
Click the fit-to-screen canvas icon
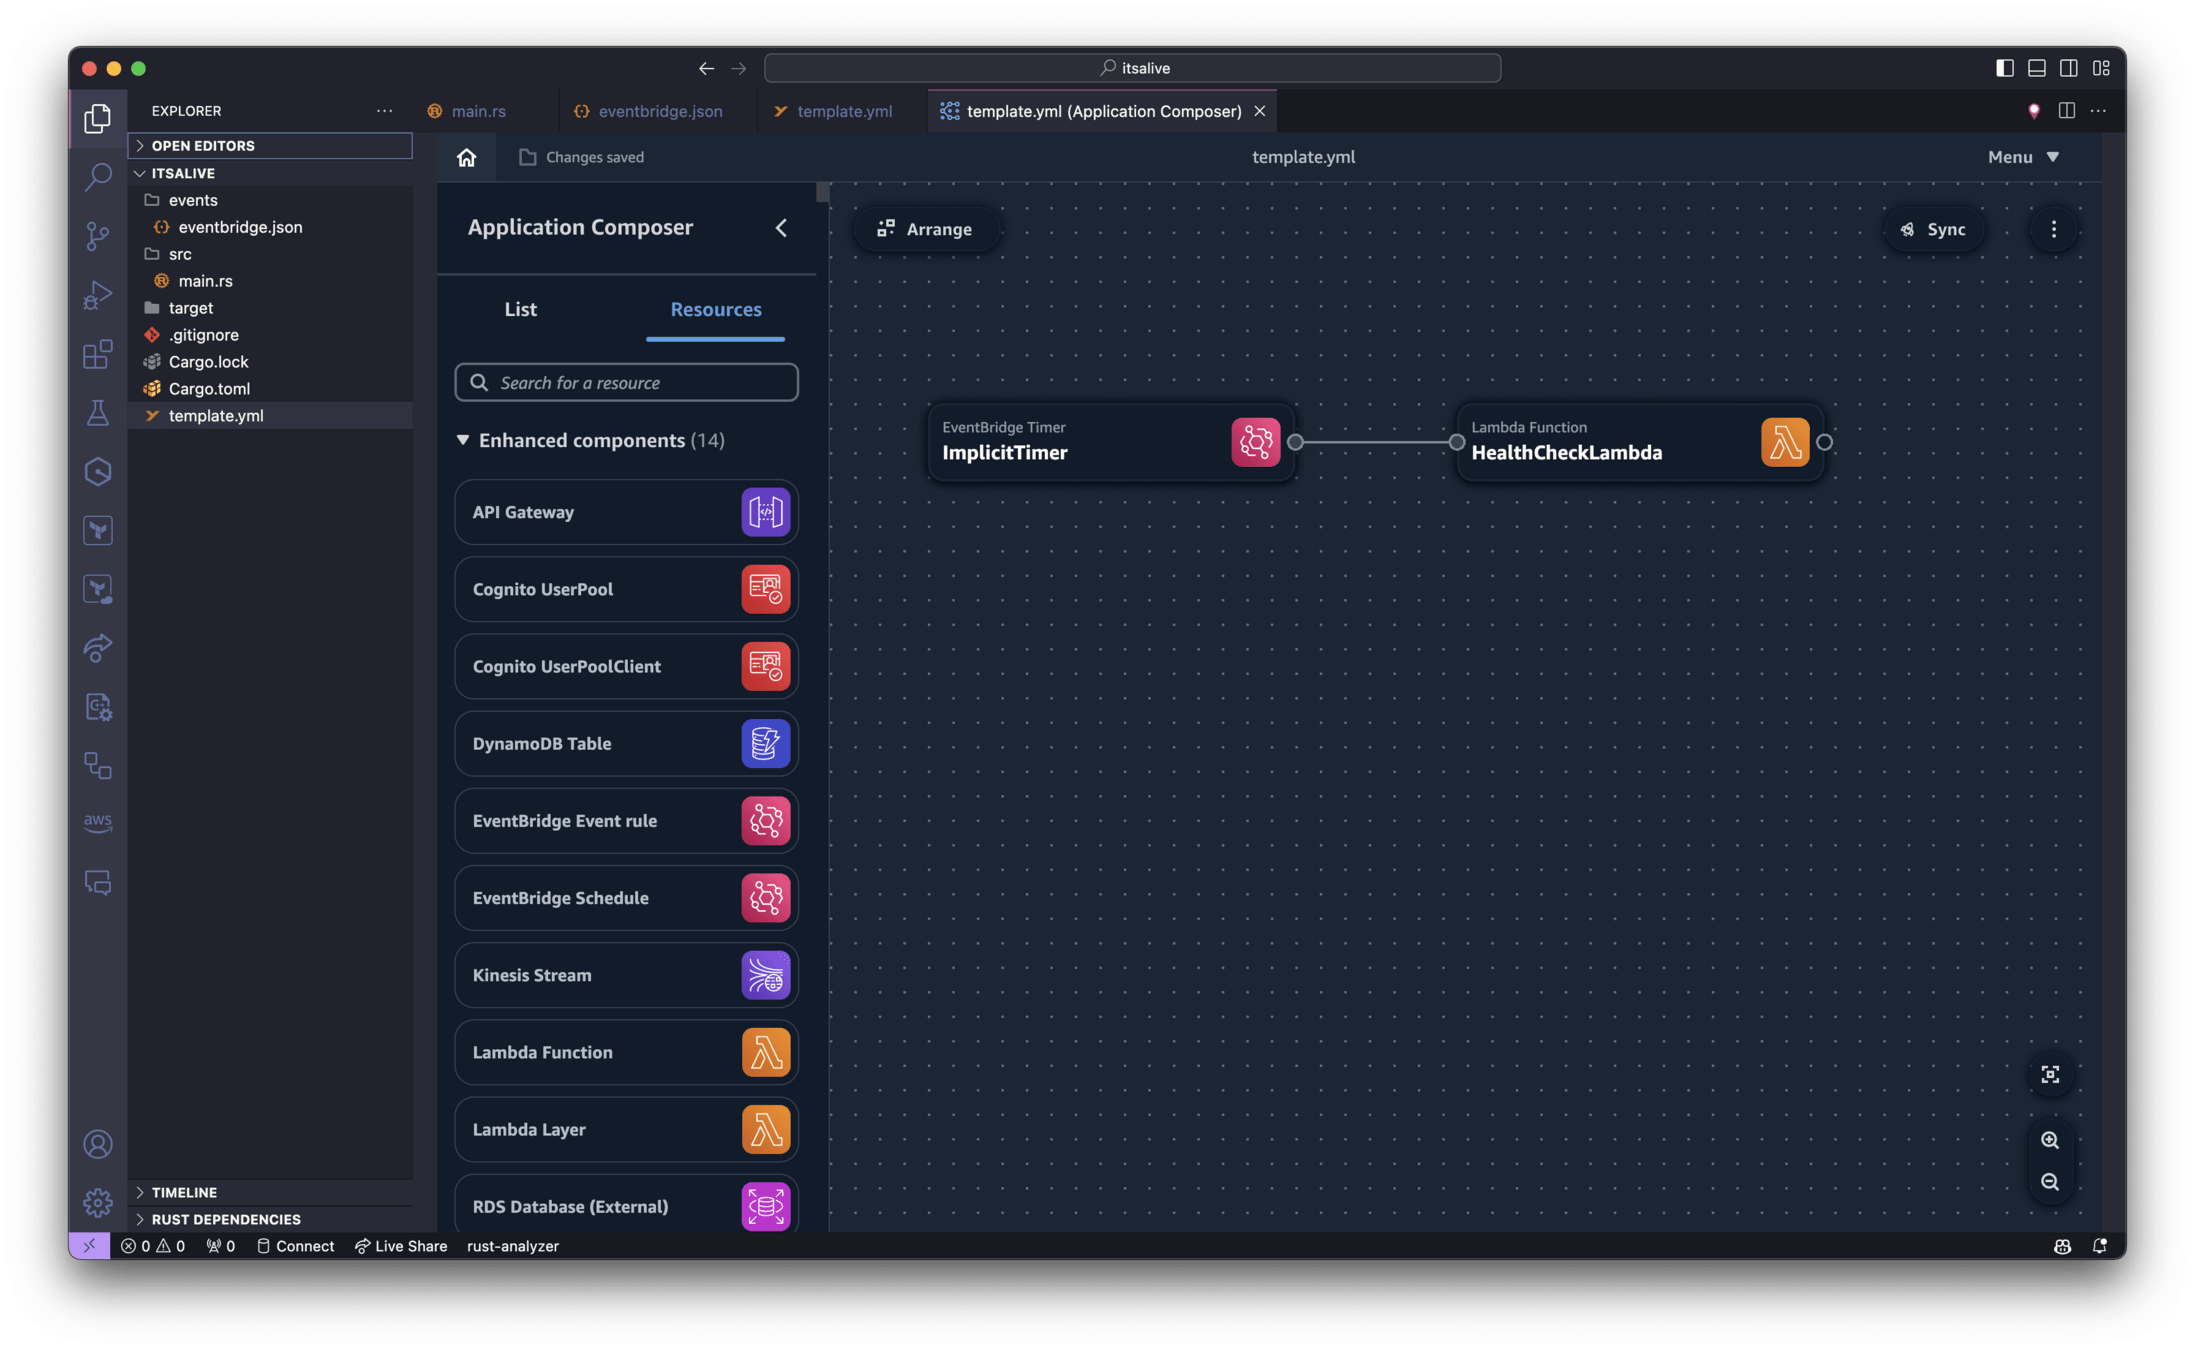[x=2050, y=1074]
